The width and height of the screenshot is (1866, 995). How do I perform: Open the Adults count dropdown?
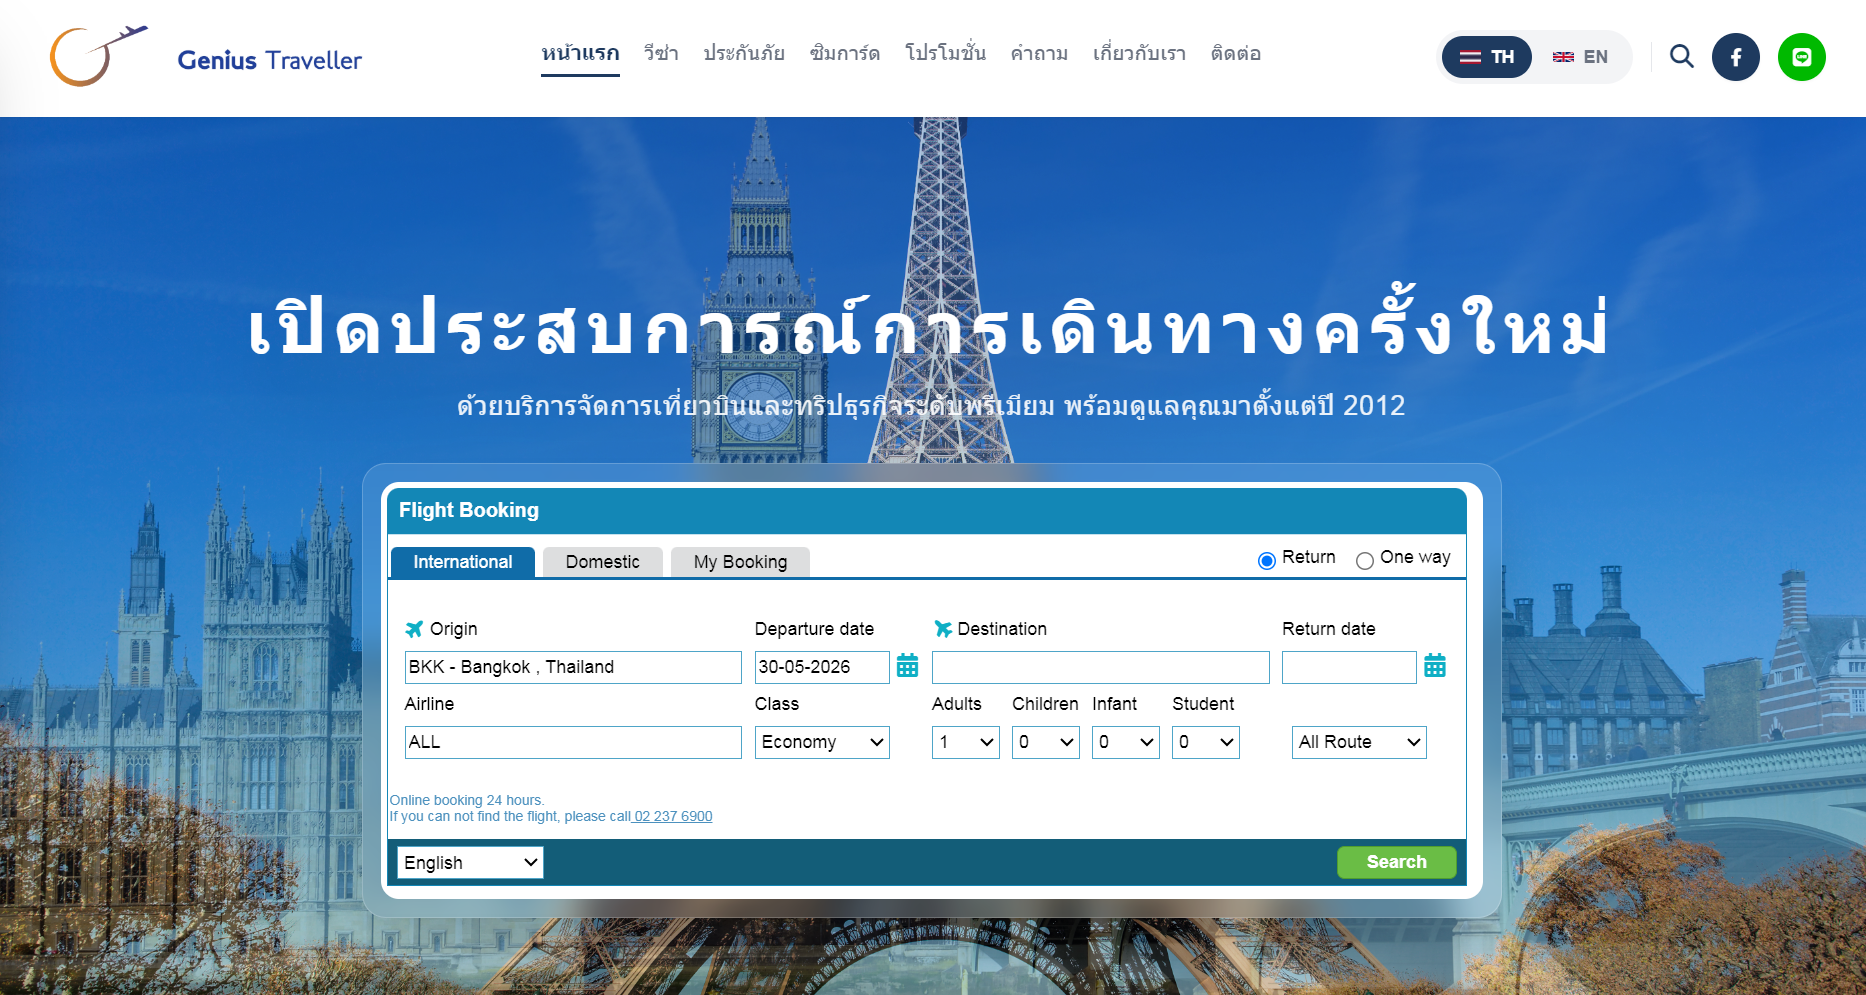point(966,742)
